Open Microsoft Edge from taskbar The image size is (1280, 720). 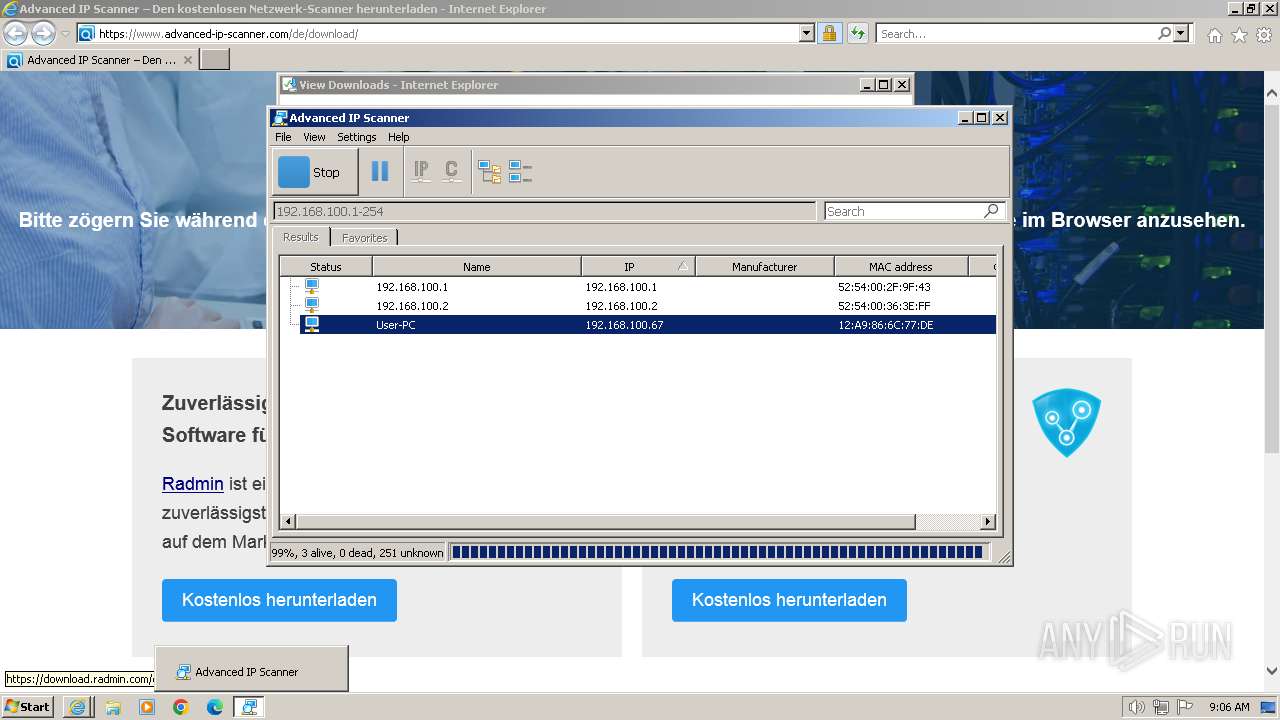pos(215,707)
